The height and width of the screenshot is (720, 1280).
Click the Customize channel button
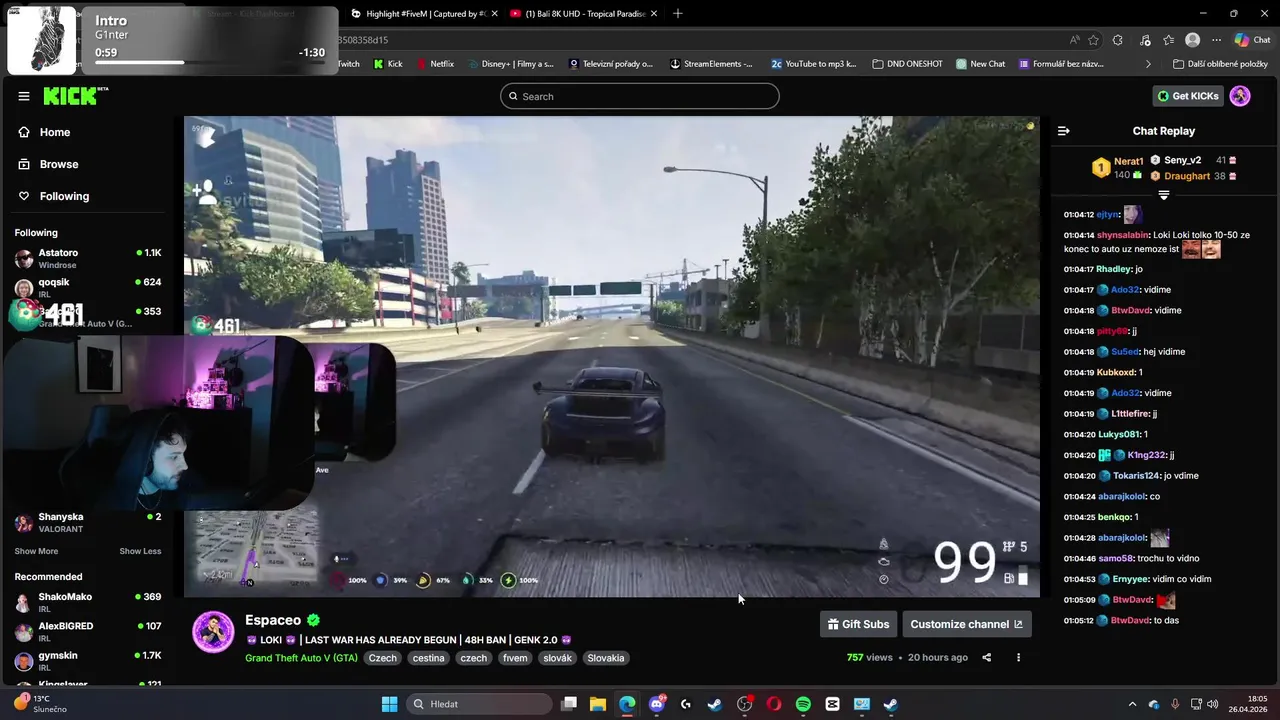(966, 624)
